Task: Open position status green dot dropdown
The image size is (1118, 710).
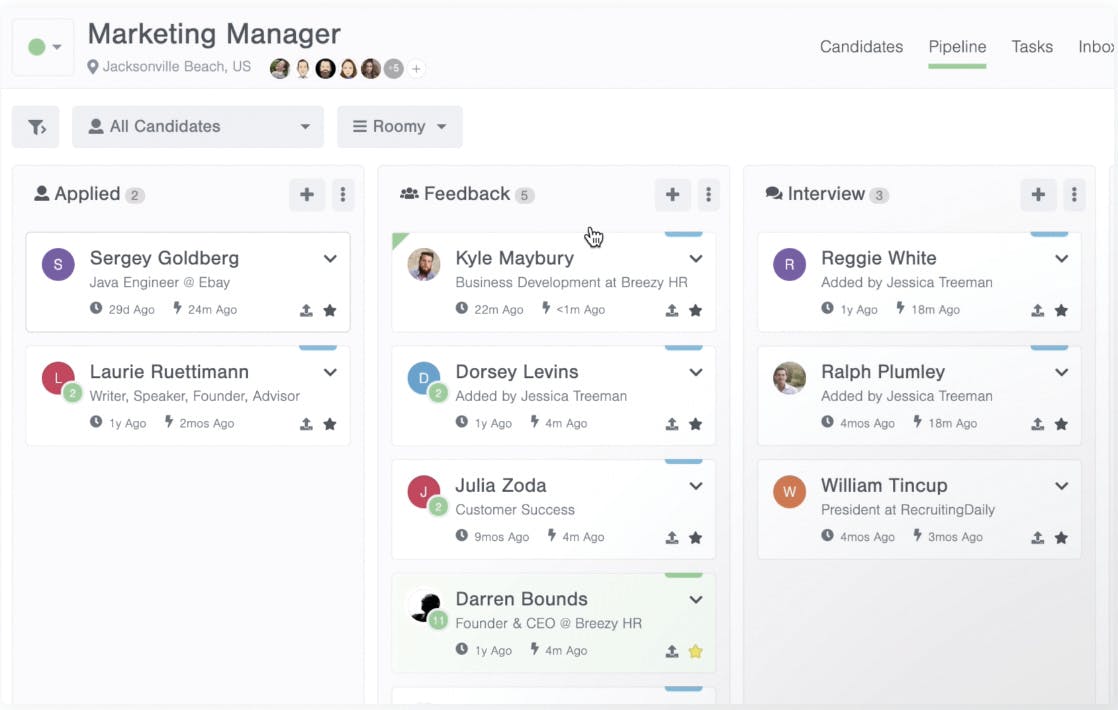Action: (43, 47)
